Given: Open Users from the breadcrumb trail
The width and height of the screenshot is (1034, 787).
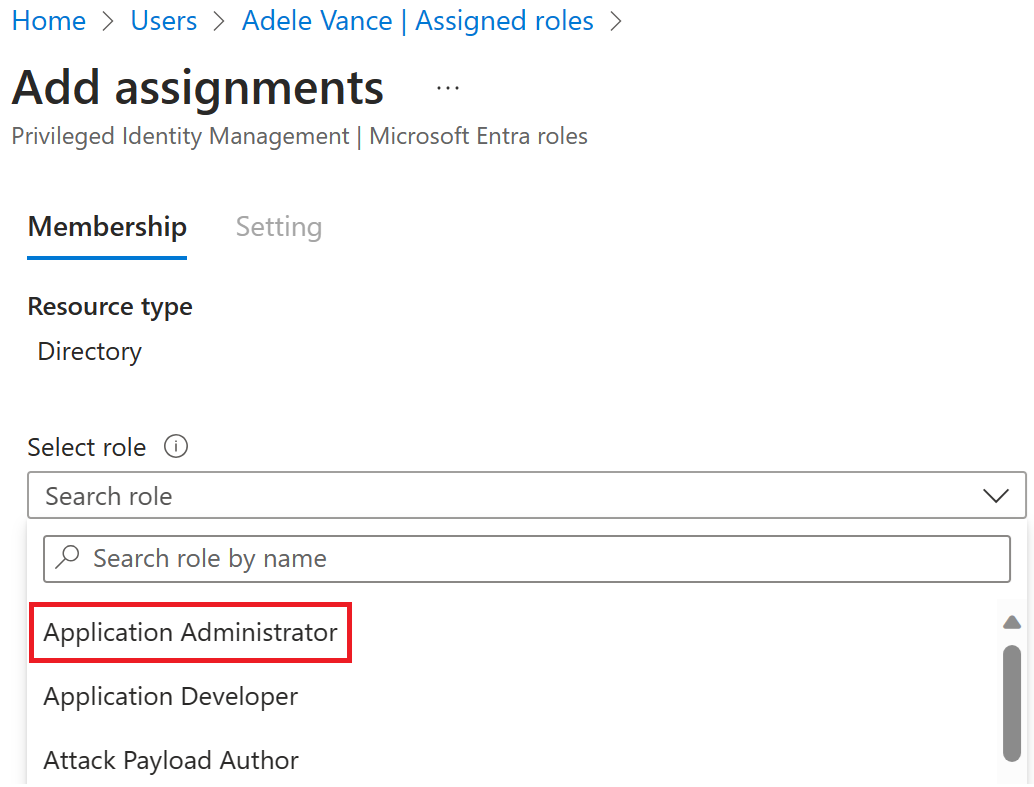Looking at the screenshot, I should pyautogui.click(x=163, y=20).
